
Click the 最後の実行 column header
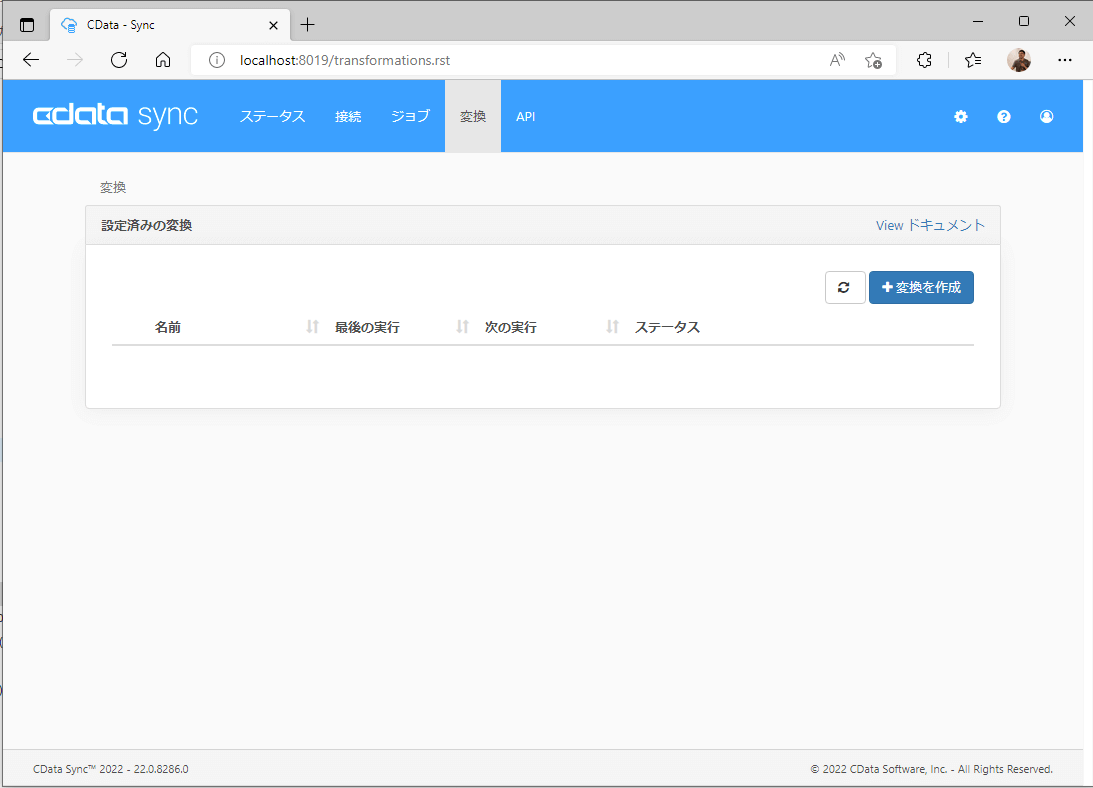pos(367,327)
